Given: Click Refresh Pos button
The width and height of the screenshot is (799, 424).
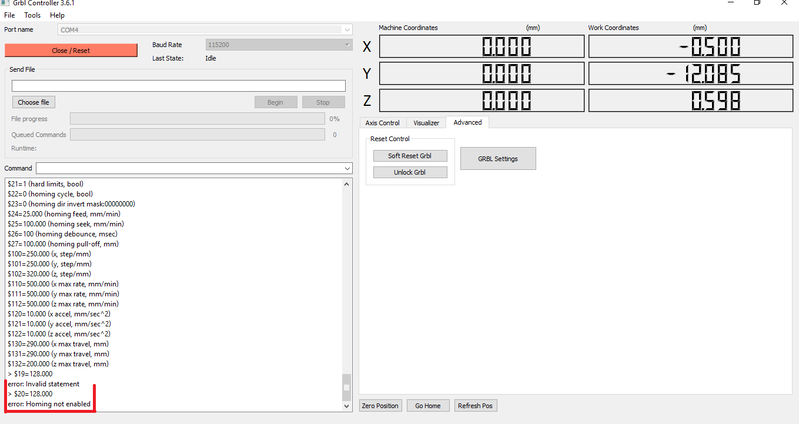Looking at the screenshot, I should click(x=475, y=406).
